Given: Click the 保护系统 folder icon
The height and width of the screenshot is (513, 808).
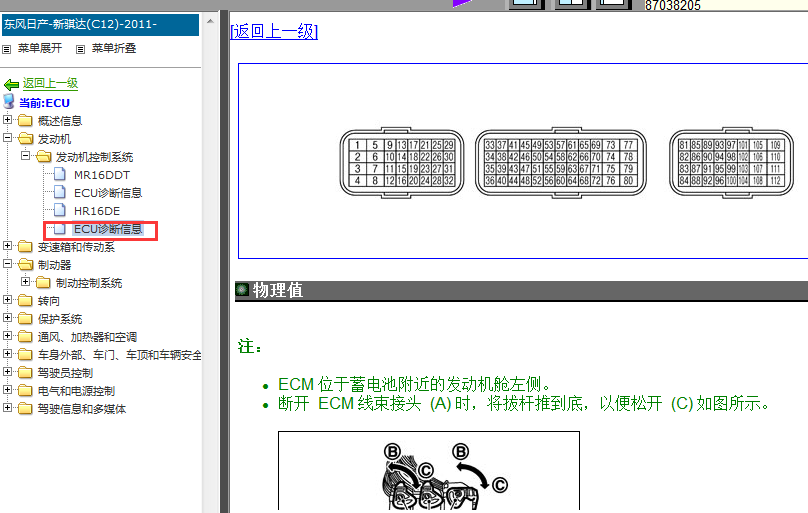Looking at the screenshot, I should click(x=25, y=319).
